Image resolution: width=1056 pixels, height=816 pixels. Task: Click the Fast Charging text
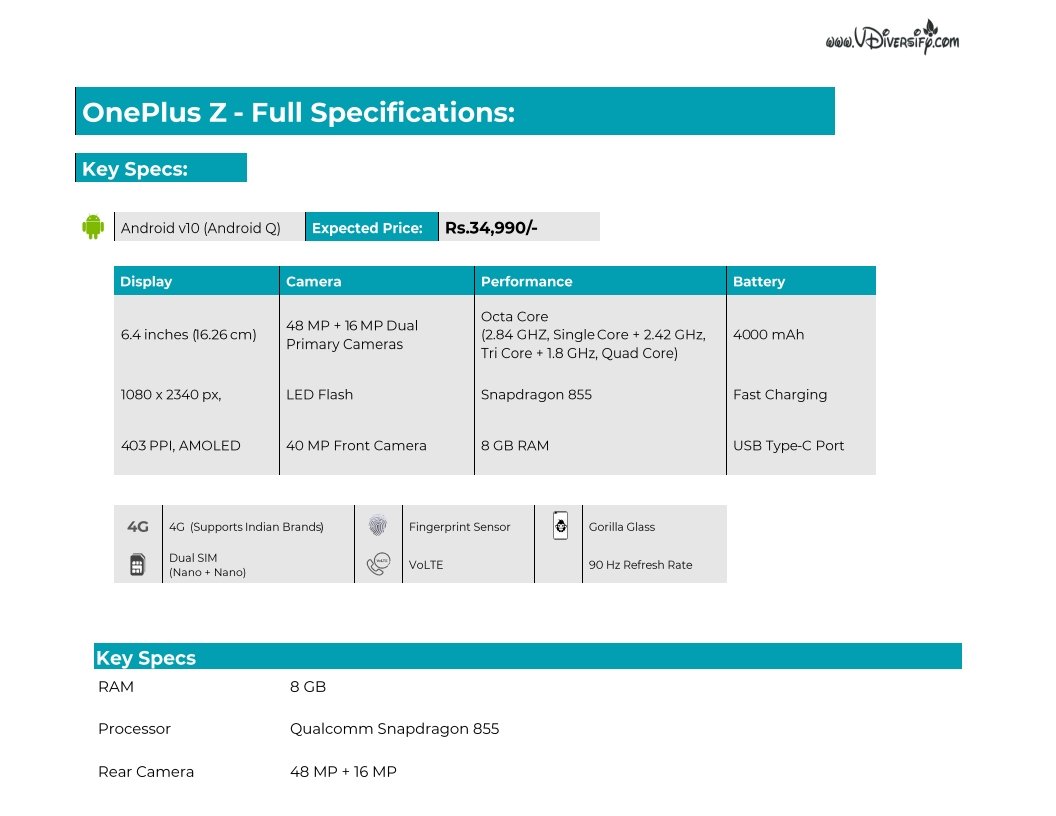(x=780, y=395)
